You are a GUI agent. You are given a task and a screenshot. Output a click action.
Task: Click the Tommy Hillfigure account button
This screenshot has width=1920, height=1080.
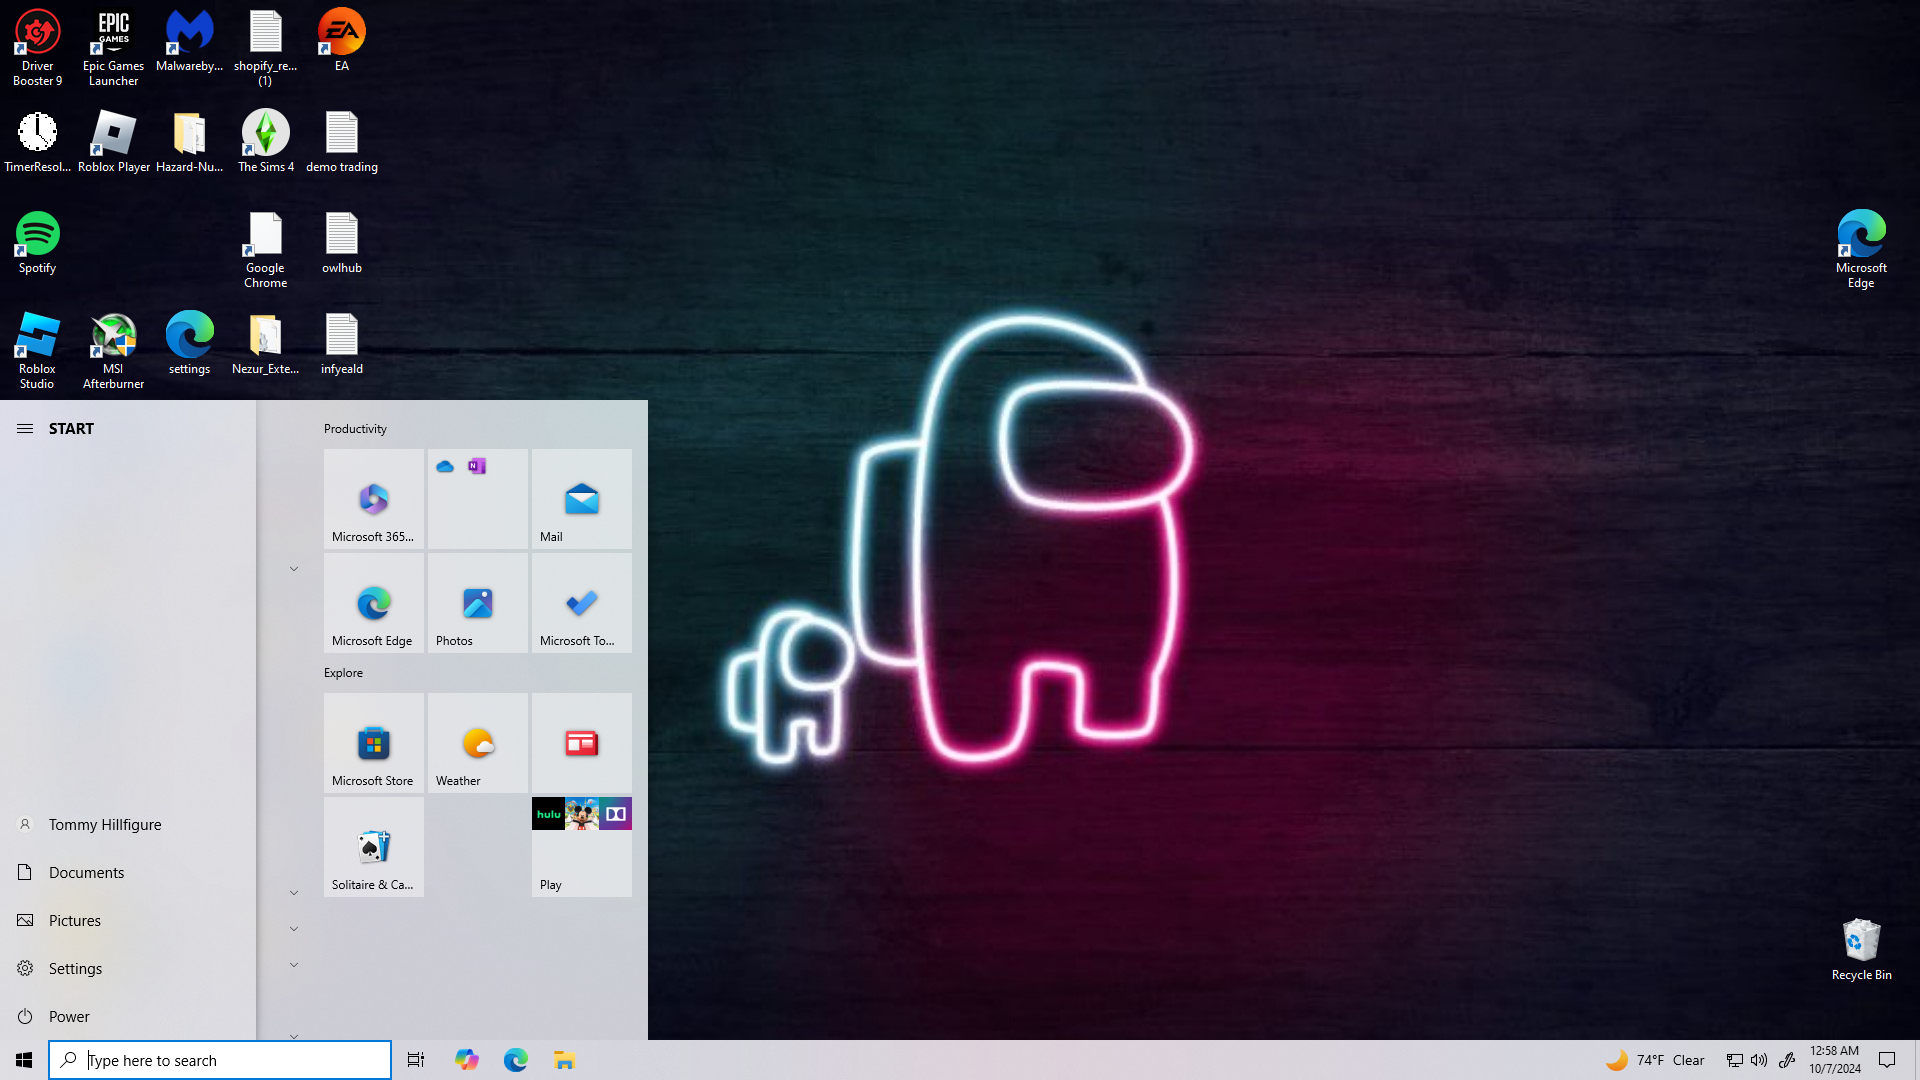(x=104, y=824)
